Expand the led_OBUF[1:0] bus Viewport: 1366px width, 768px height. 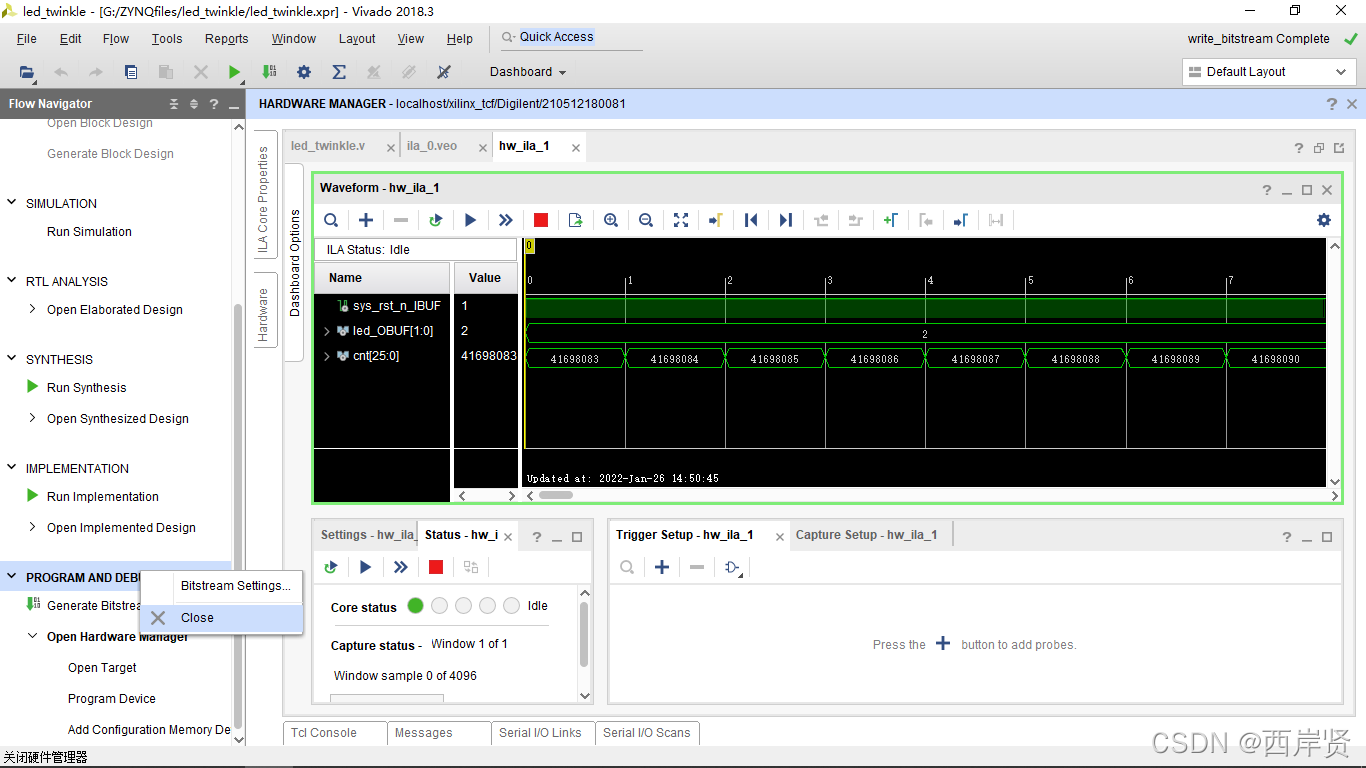coord(327,331)
